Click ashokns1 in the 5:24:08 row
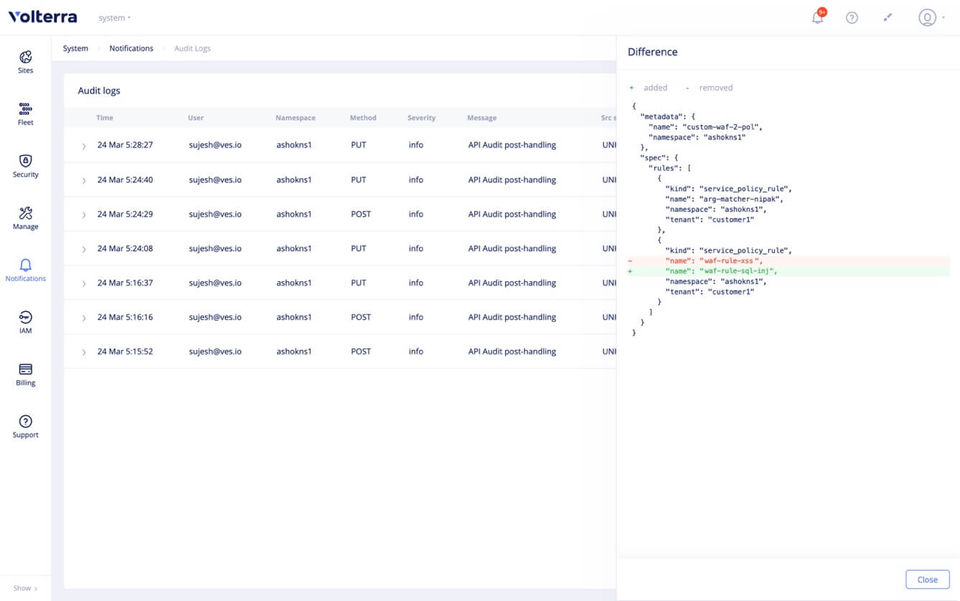This screenshot has height=601, width=960. pyautogui.click(x=294, y=248)
